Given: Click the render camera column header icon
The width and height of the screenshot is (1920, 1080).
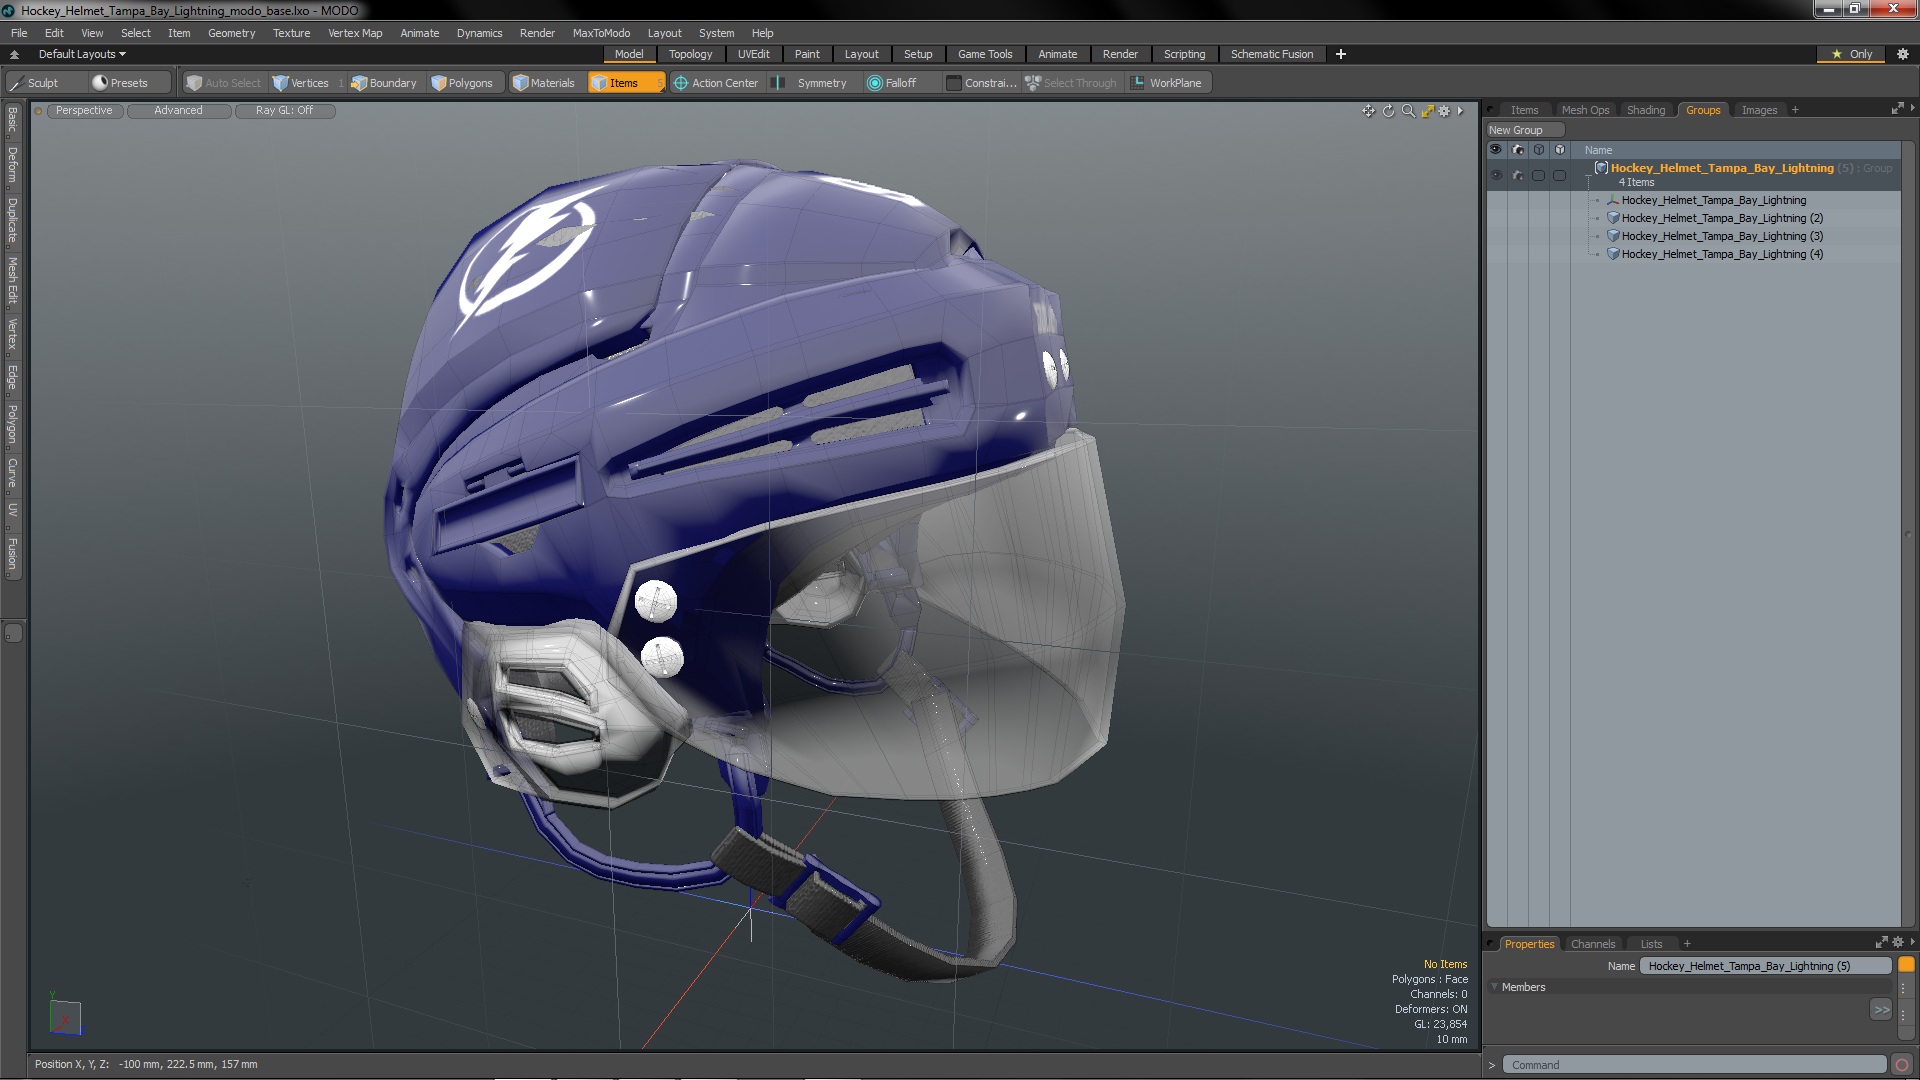Looking at the screenshot, I should pos(1517,150).
